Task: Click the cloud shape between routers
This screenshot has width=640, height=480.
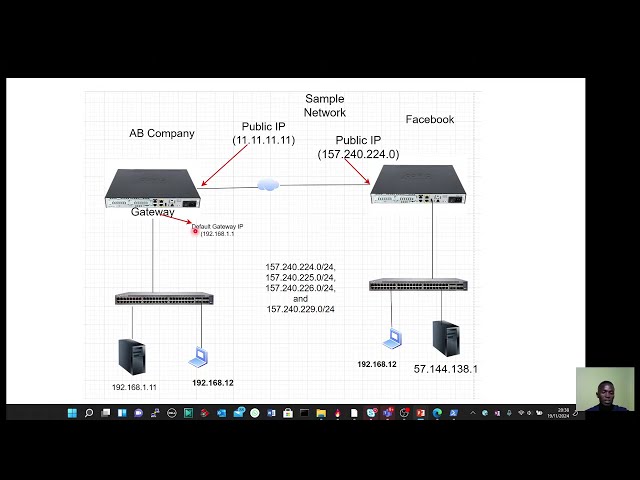Action: [x=268, y=184]
